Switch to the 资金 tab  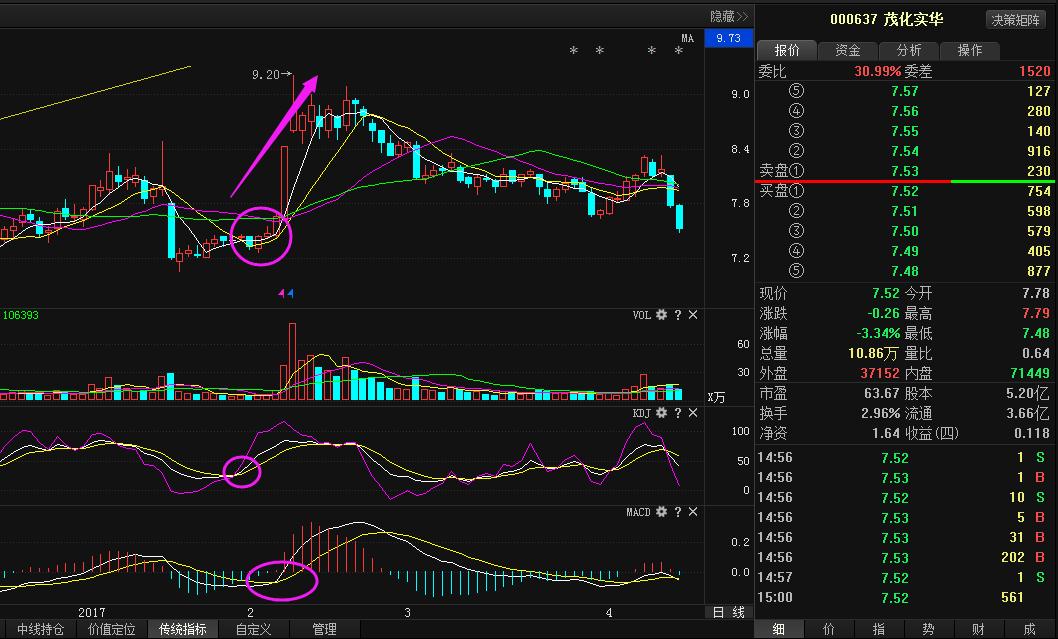coord(847,50)
